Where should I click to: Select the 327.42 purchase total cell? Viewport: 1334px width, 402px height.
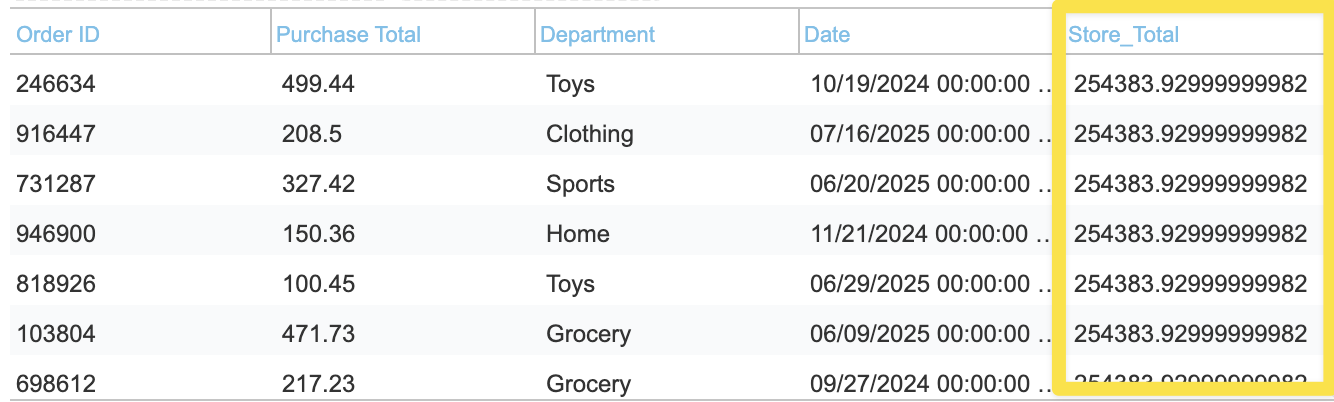[x=318, y=184]
